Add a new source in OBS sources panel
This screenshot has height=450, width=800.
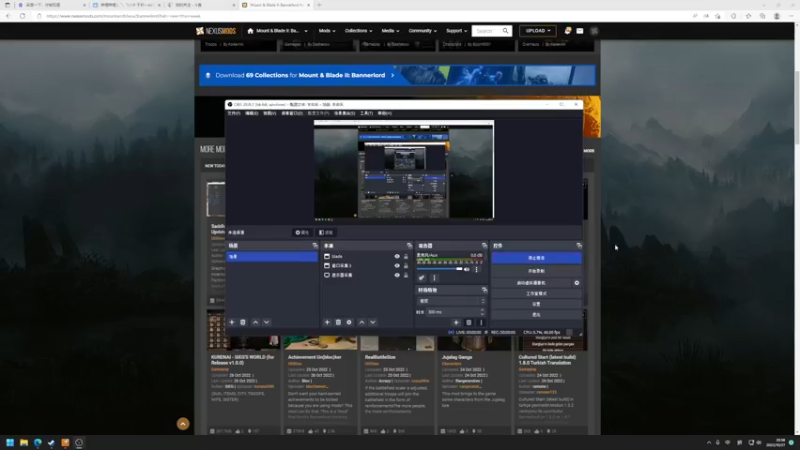(327, 322)
